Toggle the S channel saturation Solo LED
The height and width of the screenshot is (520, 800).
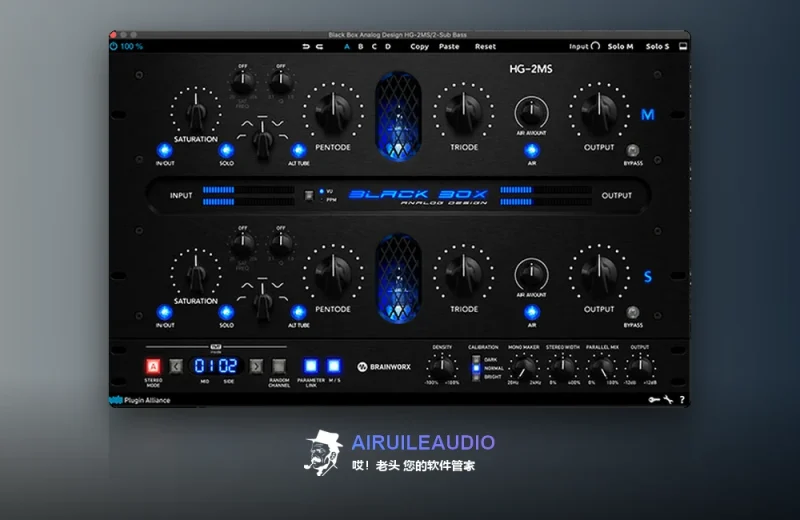tap(227, 312)
